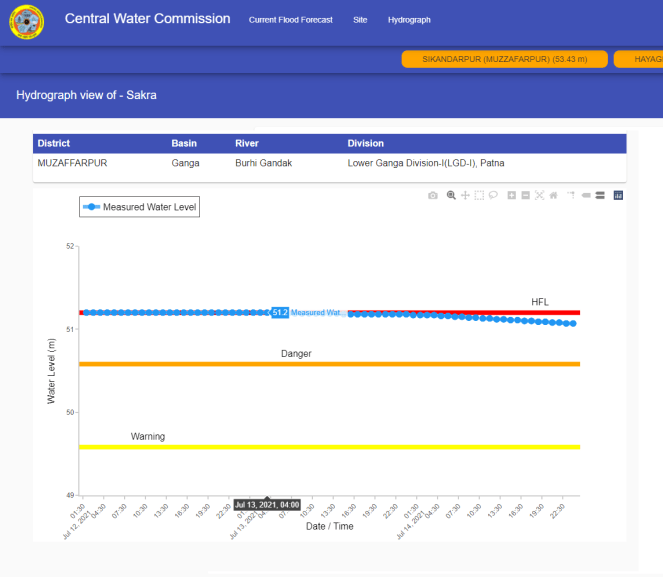
Task: Reset axes with the home icon
Action: 554,196
